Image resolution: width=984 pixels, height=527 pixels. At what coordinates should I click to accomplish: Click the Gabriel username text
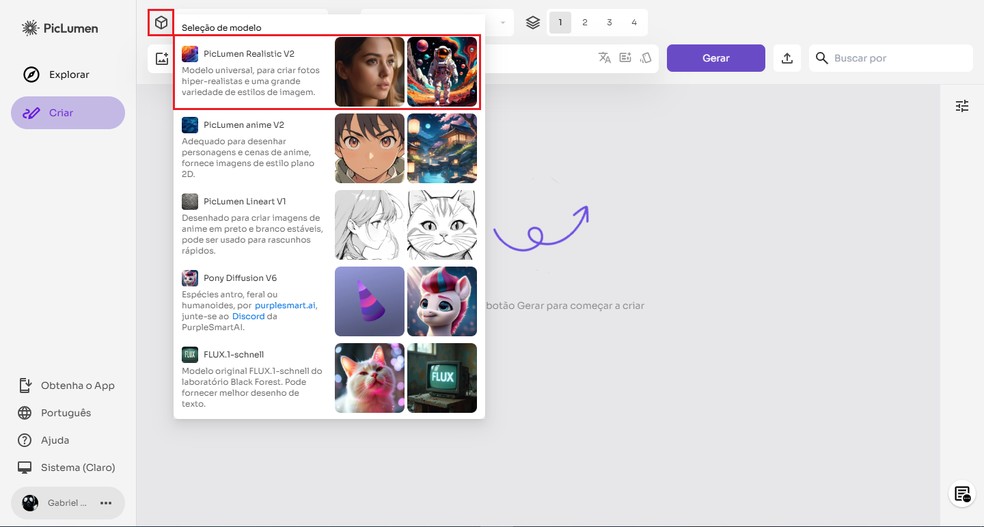pyautogui.click(x=67, y=503)
